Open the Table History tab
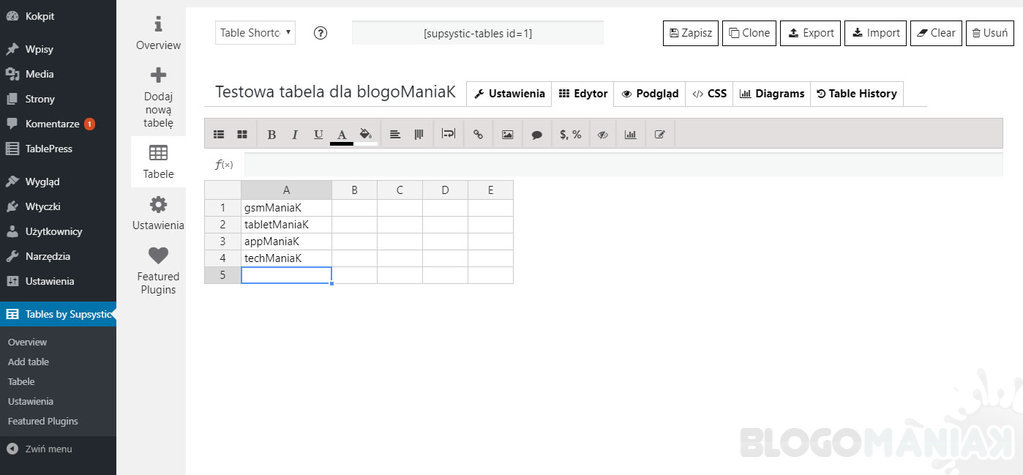This screenshot has height=475, width=1023. (857, 93)
